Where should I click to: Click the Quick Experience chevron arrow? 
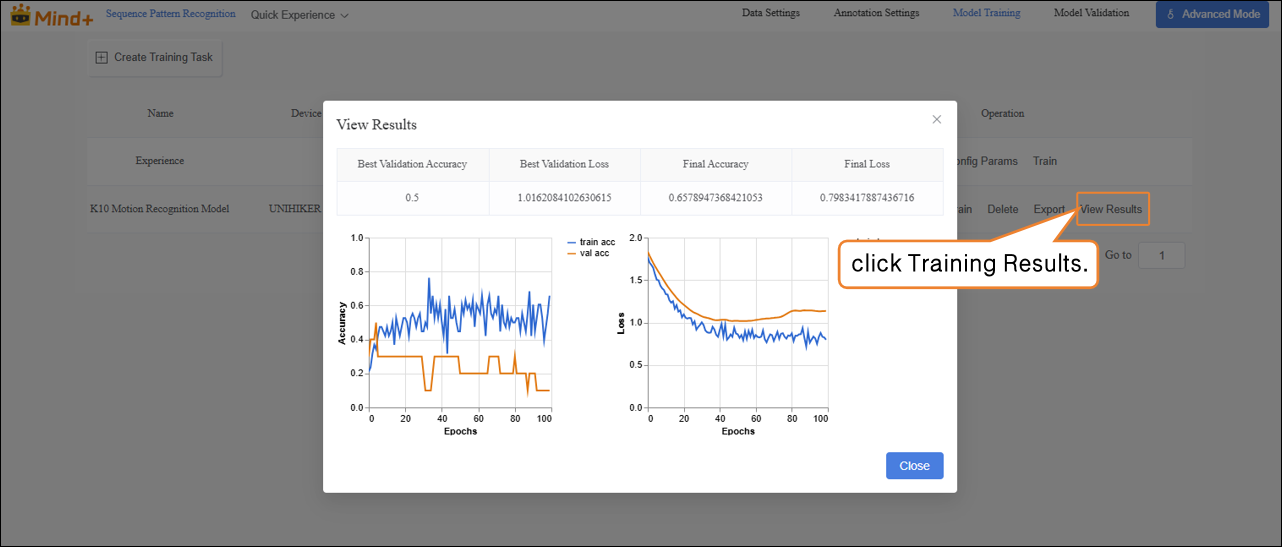pyautogui.click(x=345, y=16)
